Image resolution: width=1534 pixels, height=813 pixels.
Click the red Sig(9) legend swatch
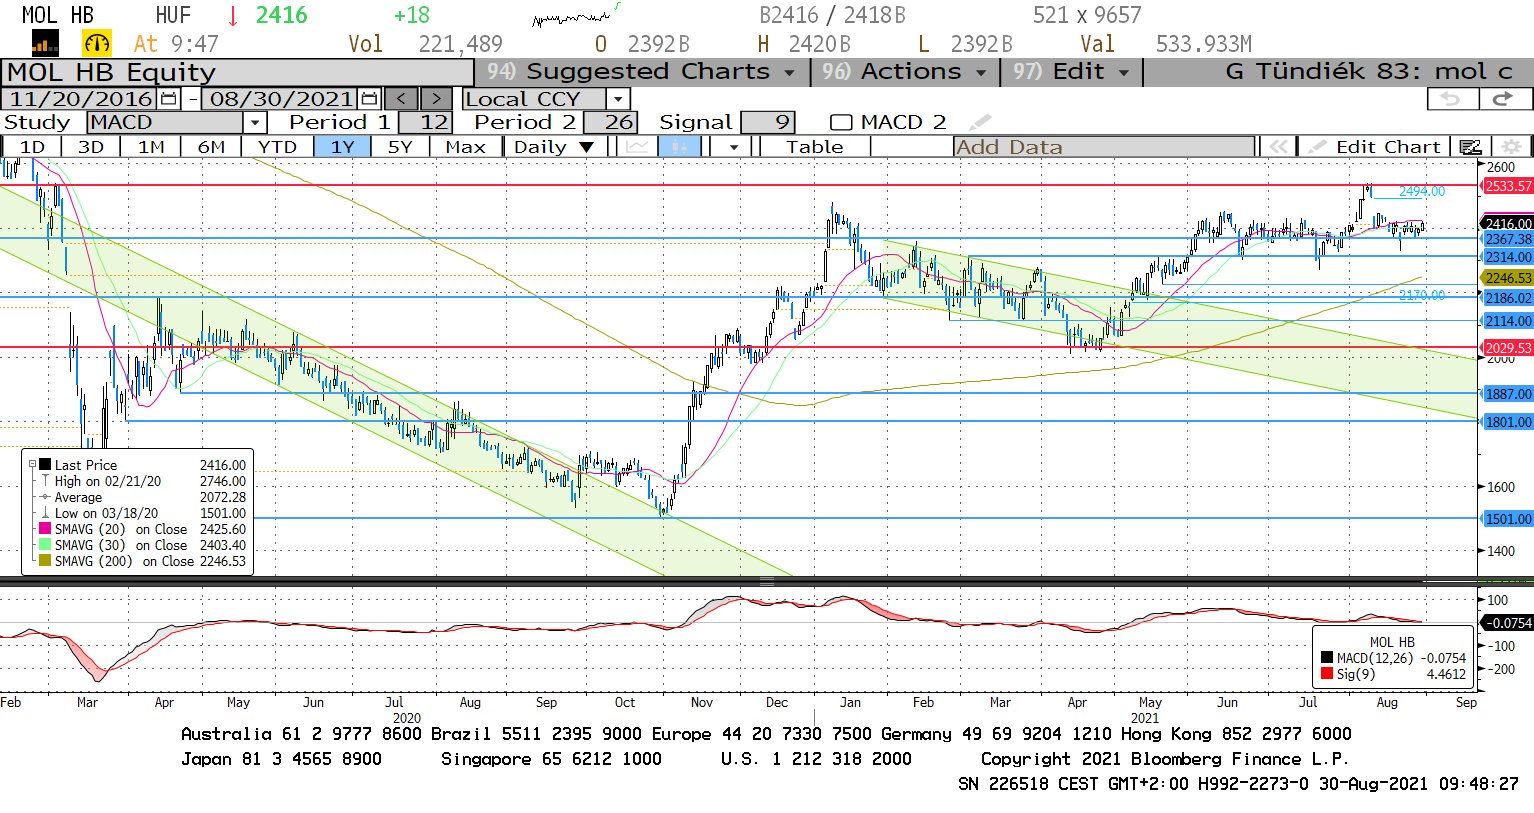click(1327, 674)
